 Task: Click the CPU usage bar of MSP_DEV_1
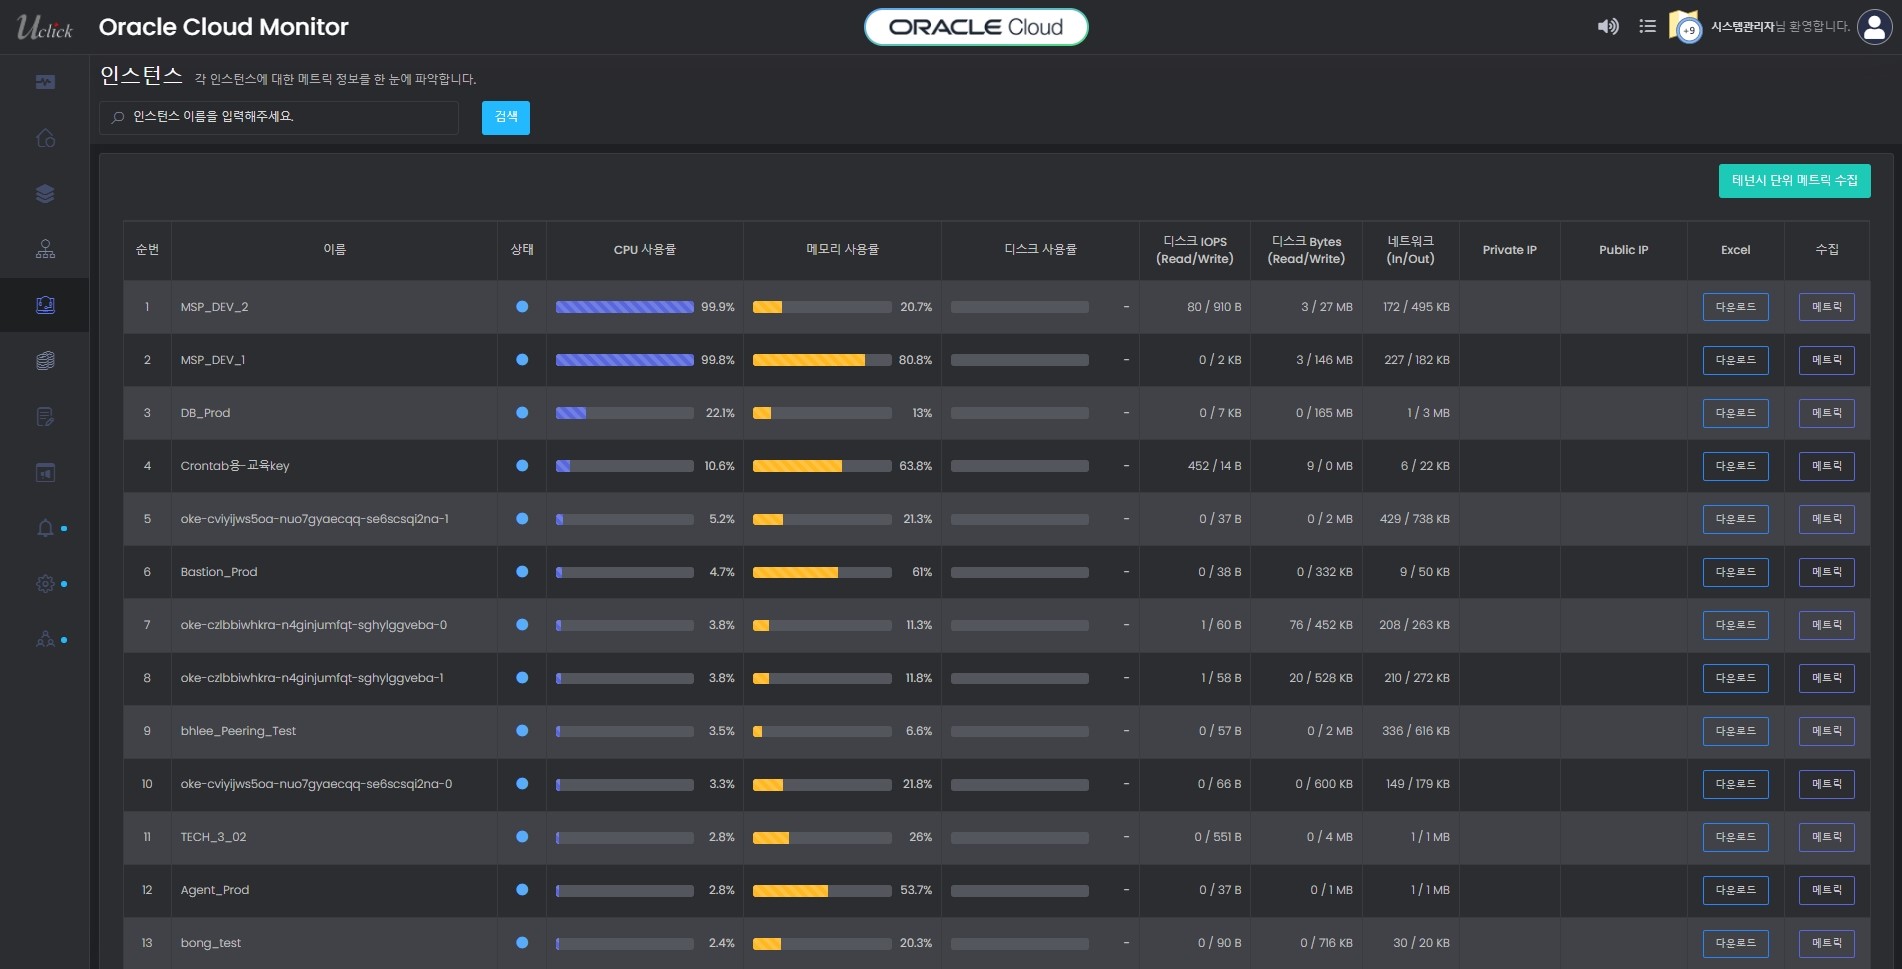(624, 360)
